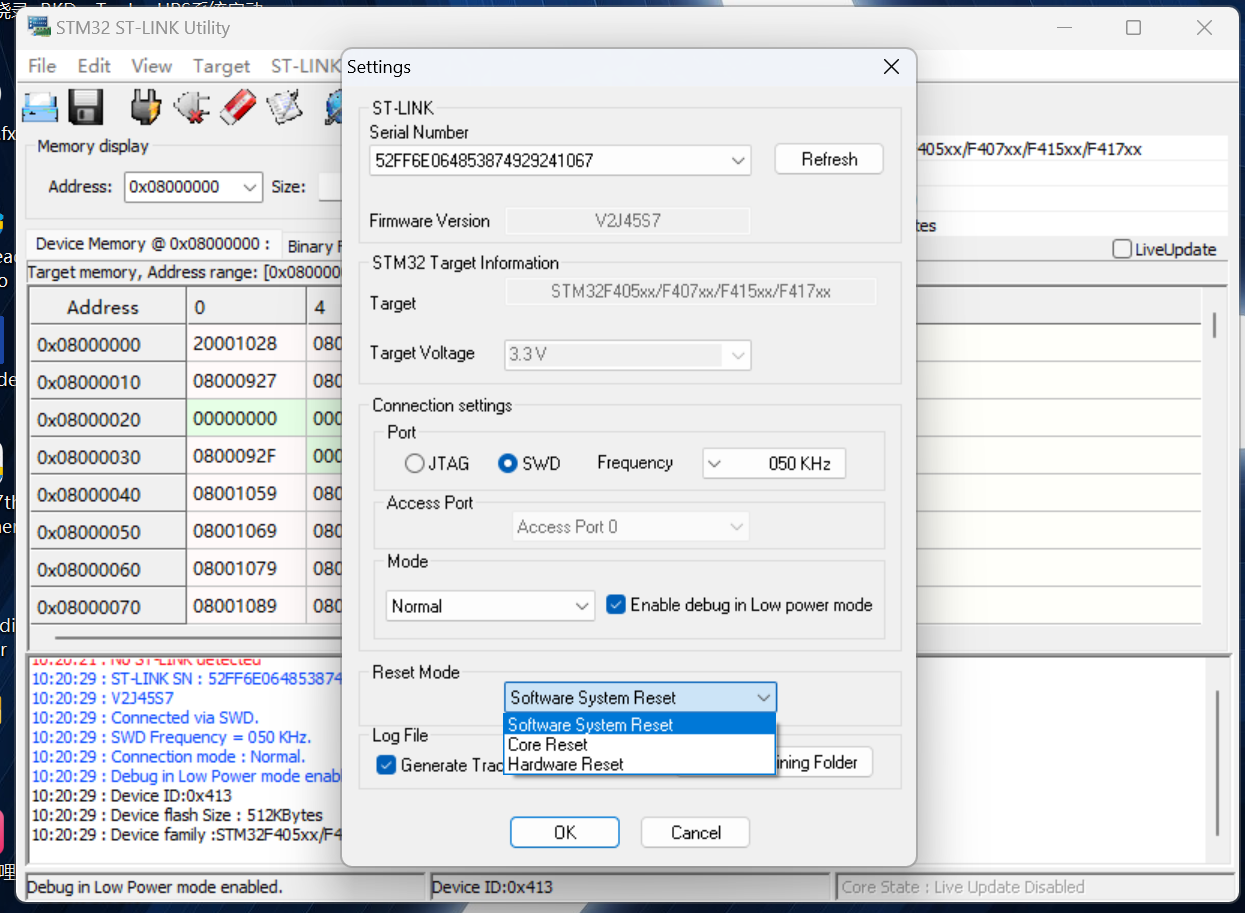The image size is (1245, 913).
Task: Choose Core Reset from the list
Action: [640, 745]
